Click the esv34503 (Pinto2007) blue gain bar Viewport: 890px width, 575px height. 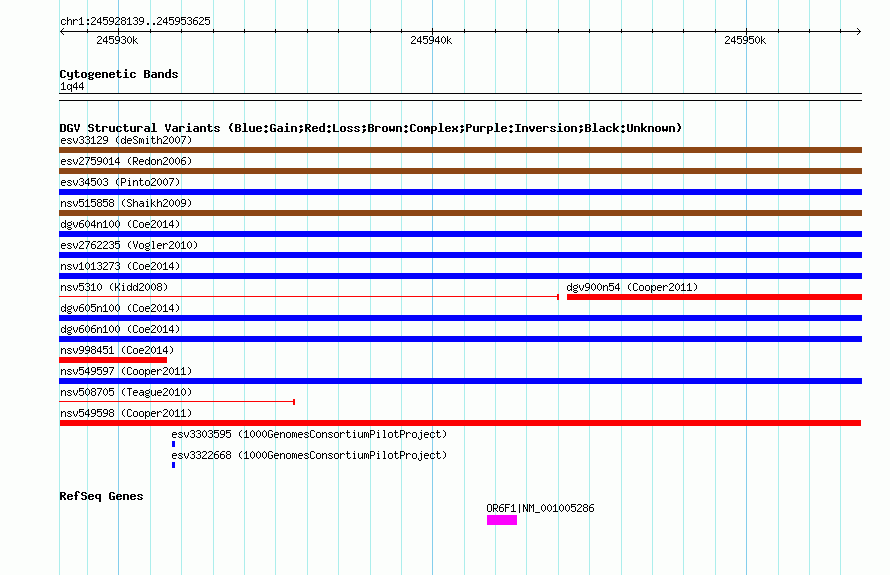[x=460, y=192]
